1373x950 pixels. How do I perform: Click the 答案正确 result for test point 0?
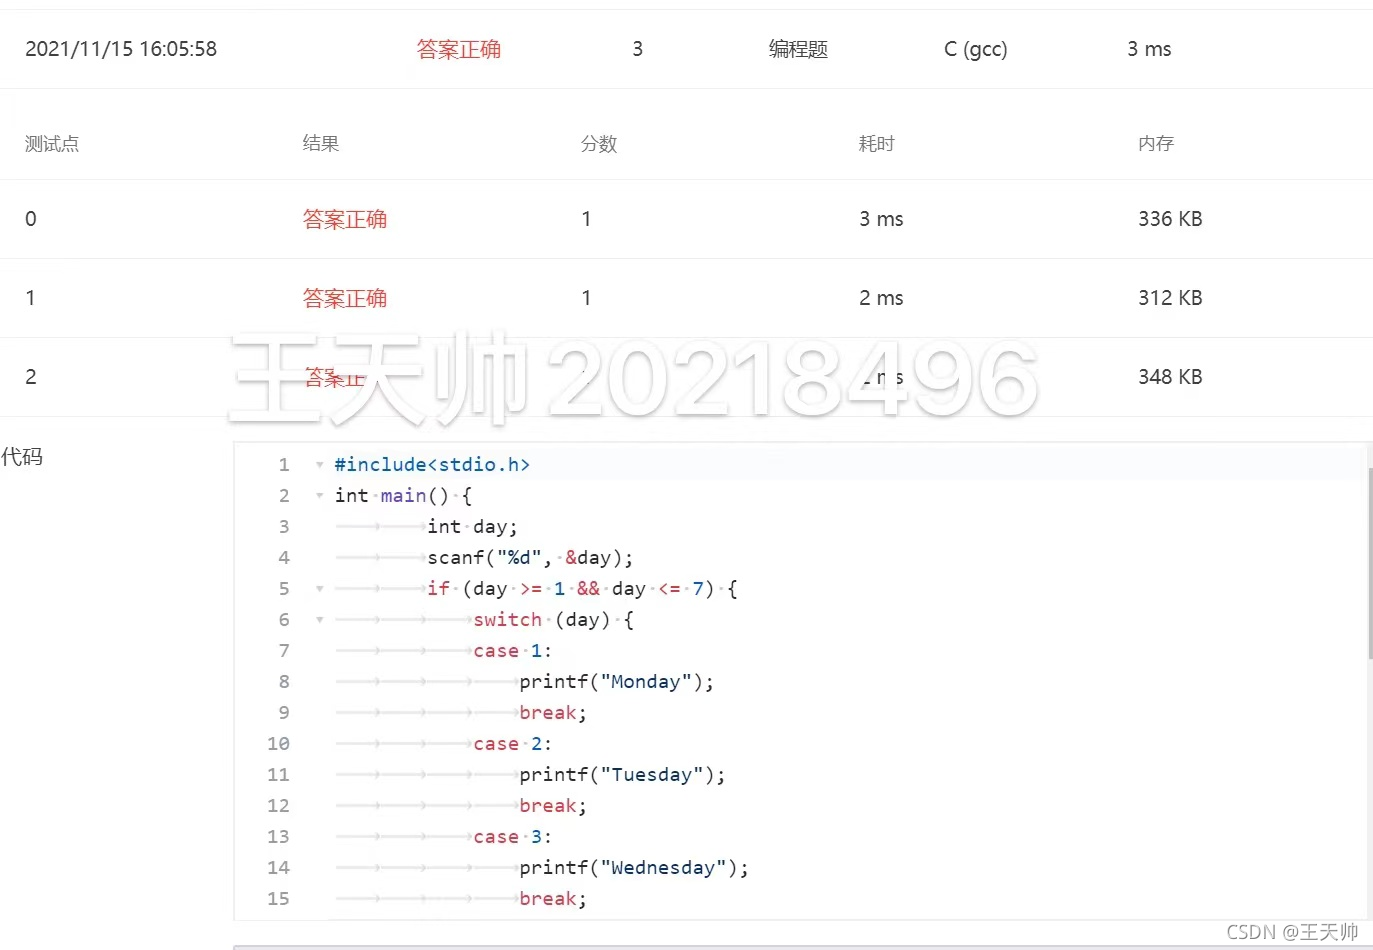click(345, 219)
